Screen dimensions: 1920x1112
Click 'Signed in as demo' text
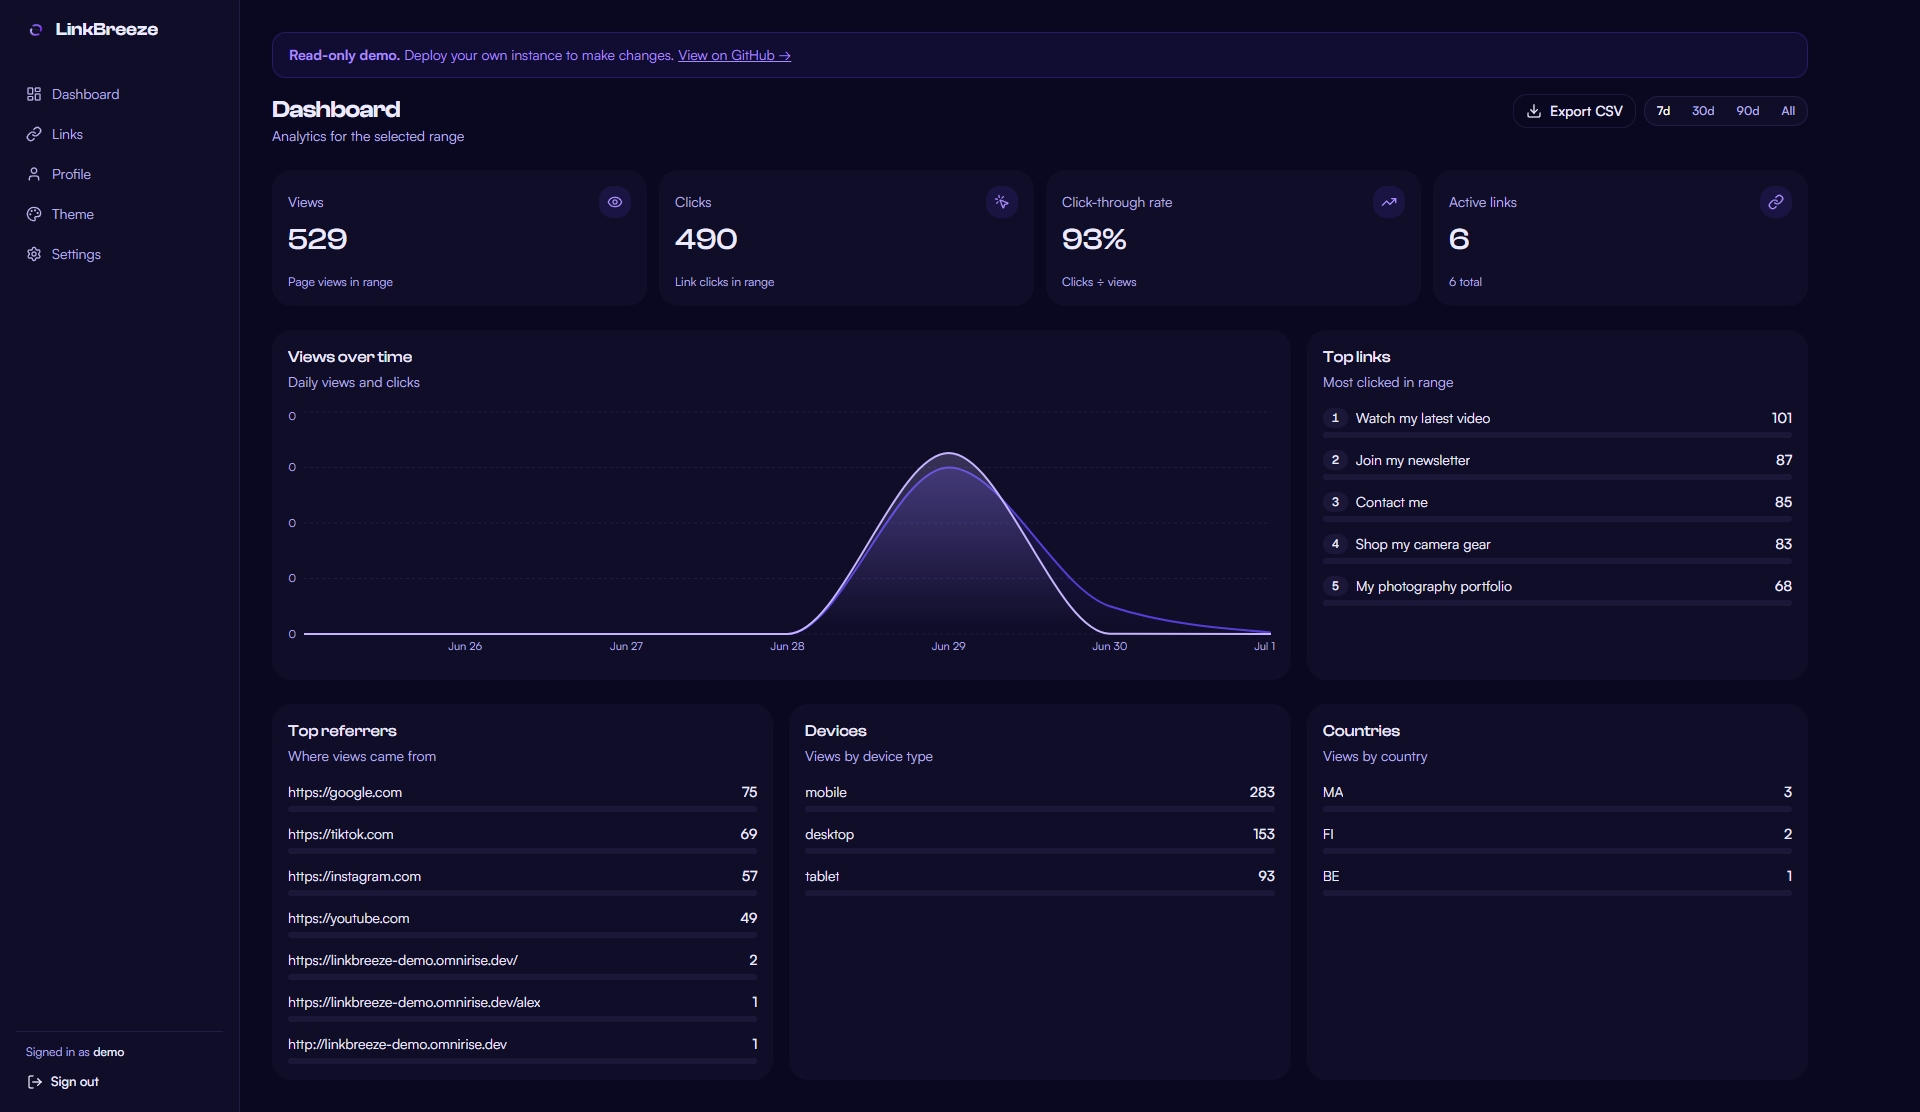tap(75, 1052)
